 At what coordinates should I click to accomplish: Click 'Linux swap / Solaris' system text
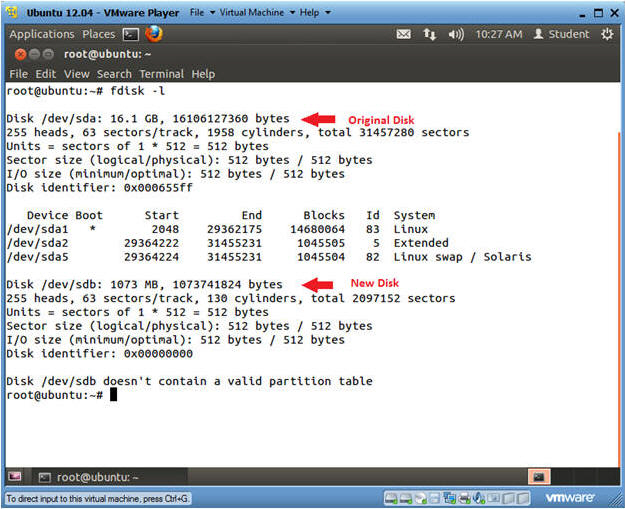pos(462,257)
